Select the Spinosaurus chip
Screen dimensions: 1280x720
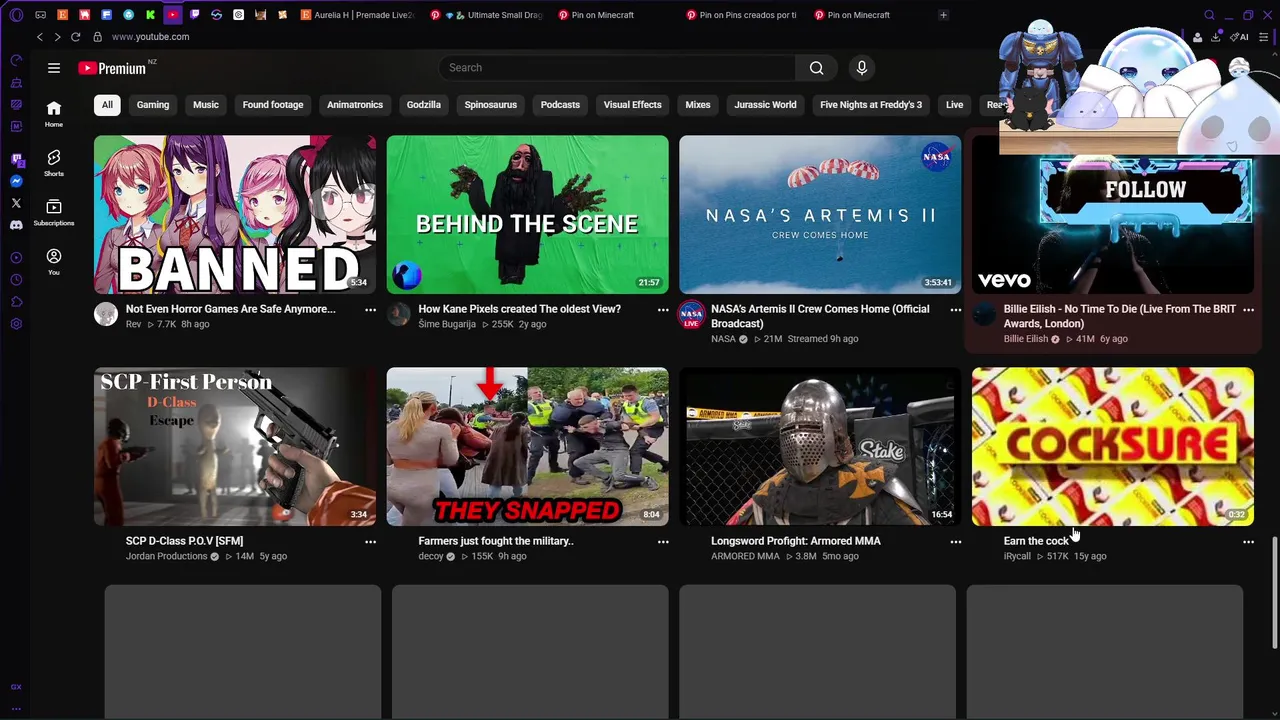490,105
